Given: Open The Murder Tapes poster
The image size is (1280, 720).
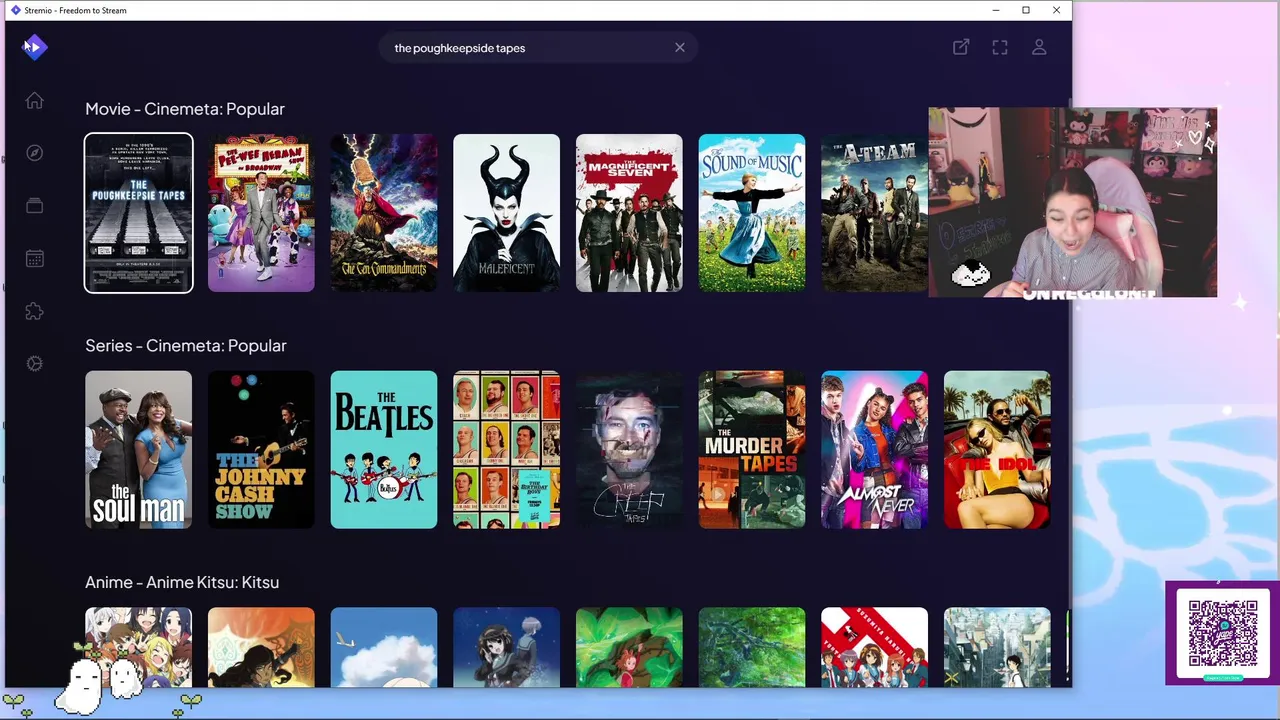Looking at the screenshot, I should [x=752, y=450].
